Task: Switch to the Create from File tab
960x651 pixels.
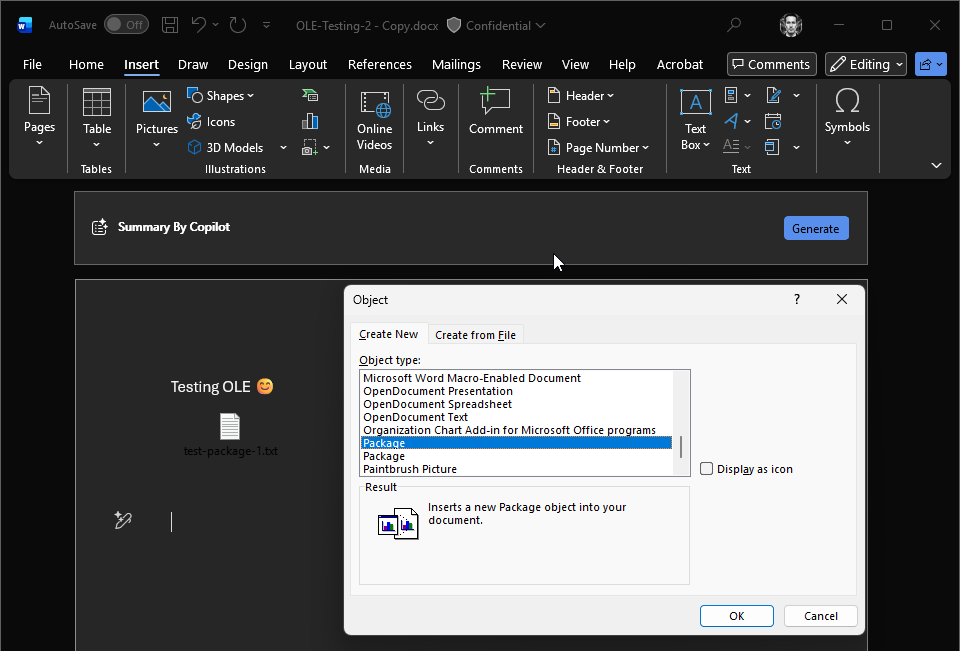Action: pyautogui.click(x=475, y=335)
